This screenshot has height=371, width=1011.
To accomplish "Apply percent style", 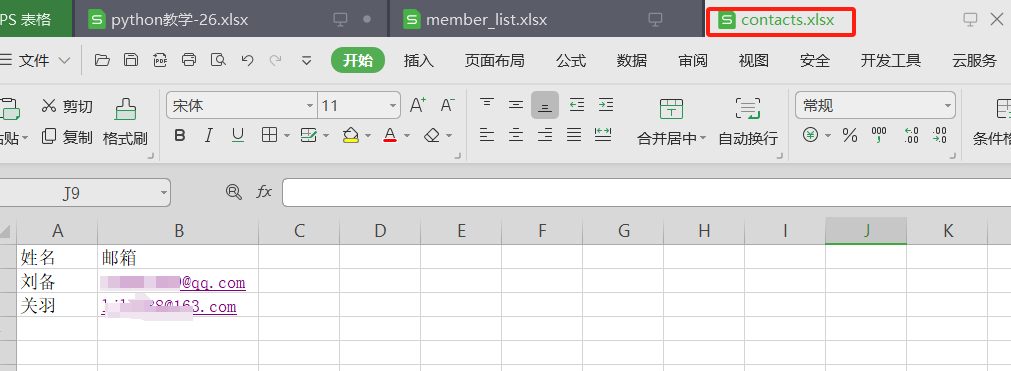I will tap(850, 135).
